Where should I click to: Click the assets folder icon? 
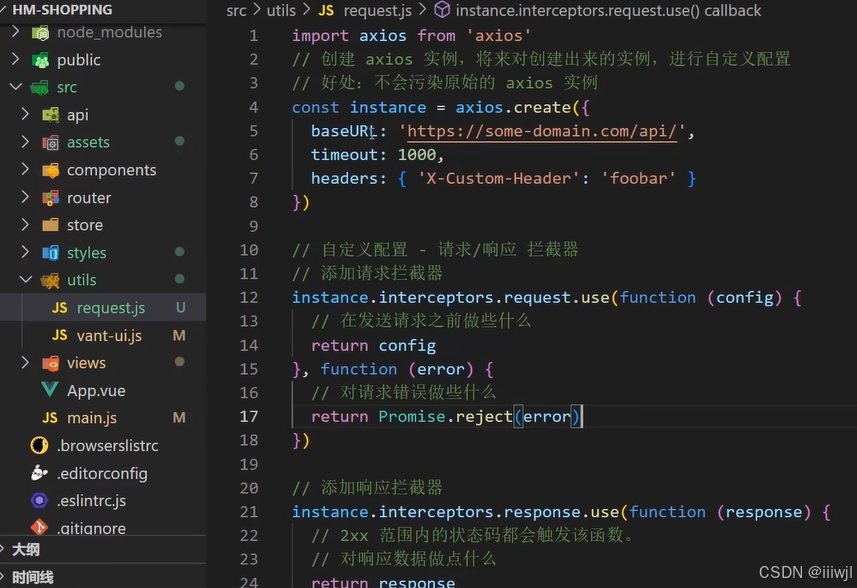50,143
